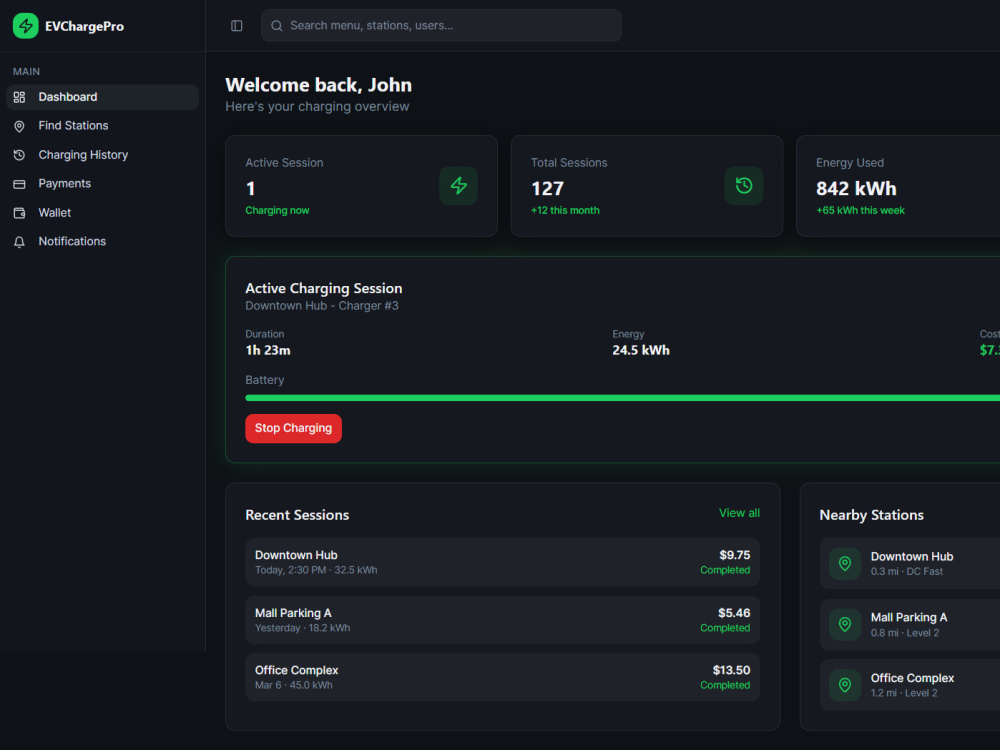Click the Mall Parking A nearby station pin icon
Image resolution: width=1000 pixels, height=750 pixels.
(845, 624)
